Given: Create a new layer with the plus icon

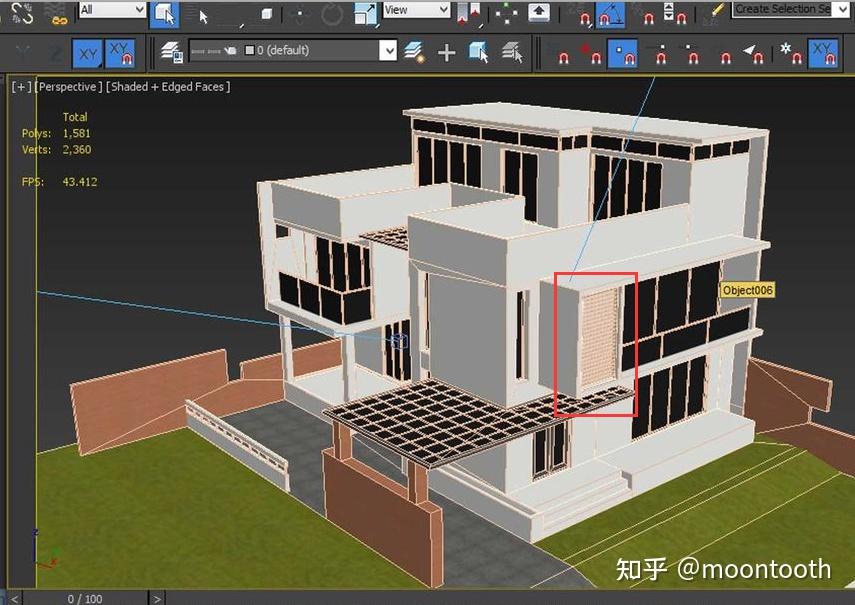Looking at the screenshot, I should point(447,50).
